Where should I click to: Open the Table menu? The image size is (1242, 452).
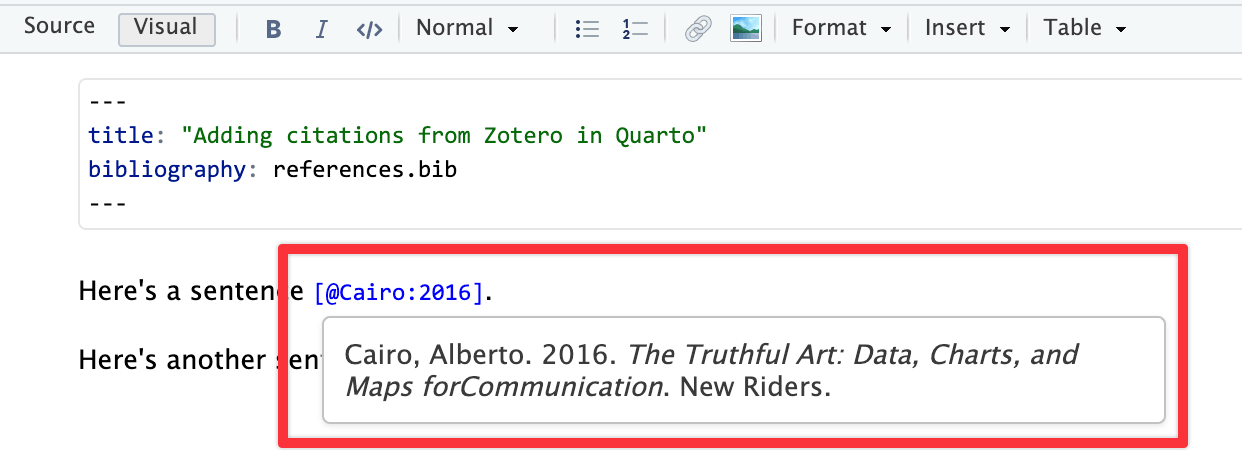point(1085,29)
